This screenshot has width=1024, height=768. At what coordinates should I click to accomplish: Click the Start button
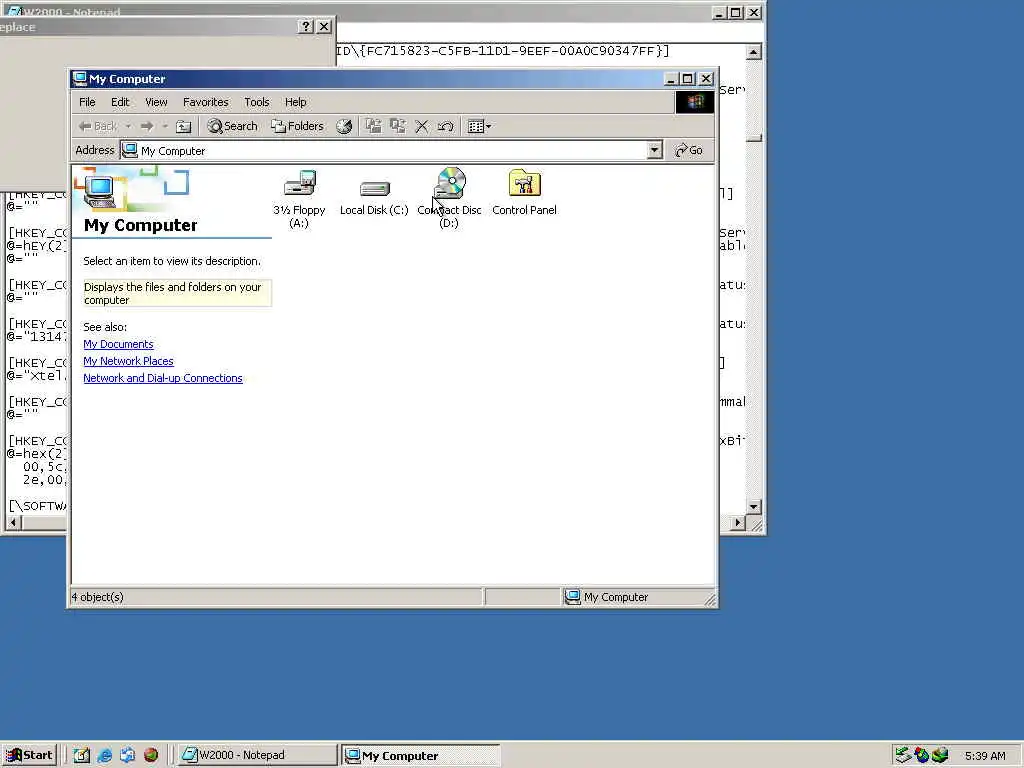tap(30, 755)
